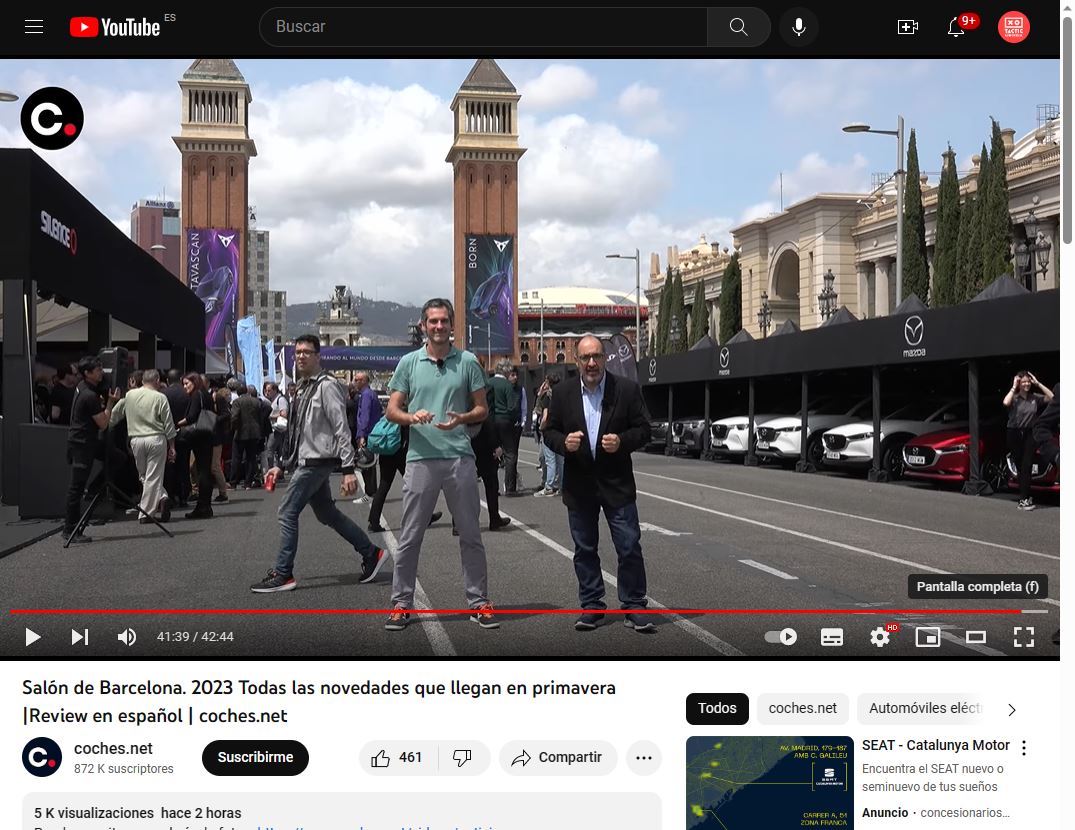Image resolution: width=1075 pixels, height=830 pixels.
Task: Like the video with 461 likes
Action: (396, 757)
